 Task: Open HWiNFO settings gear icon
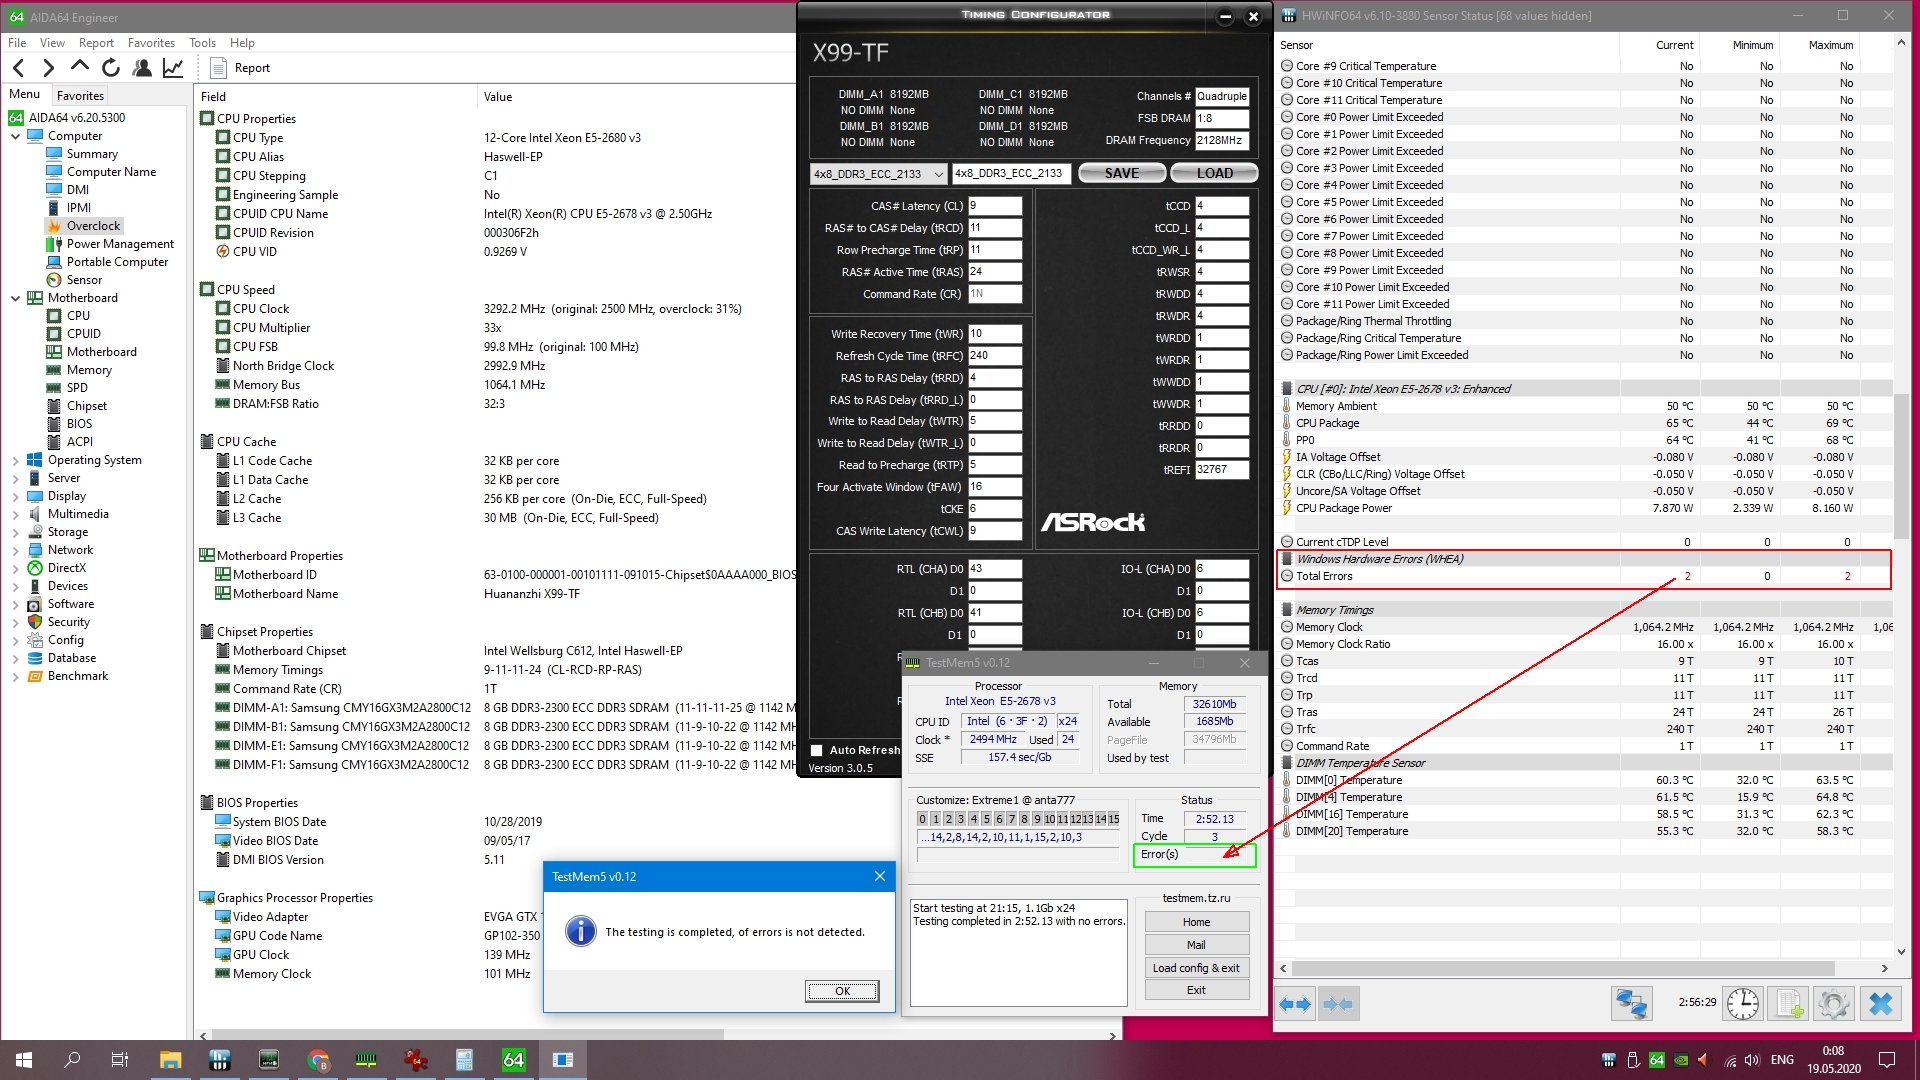click(1833, 1003)
